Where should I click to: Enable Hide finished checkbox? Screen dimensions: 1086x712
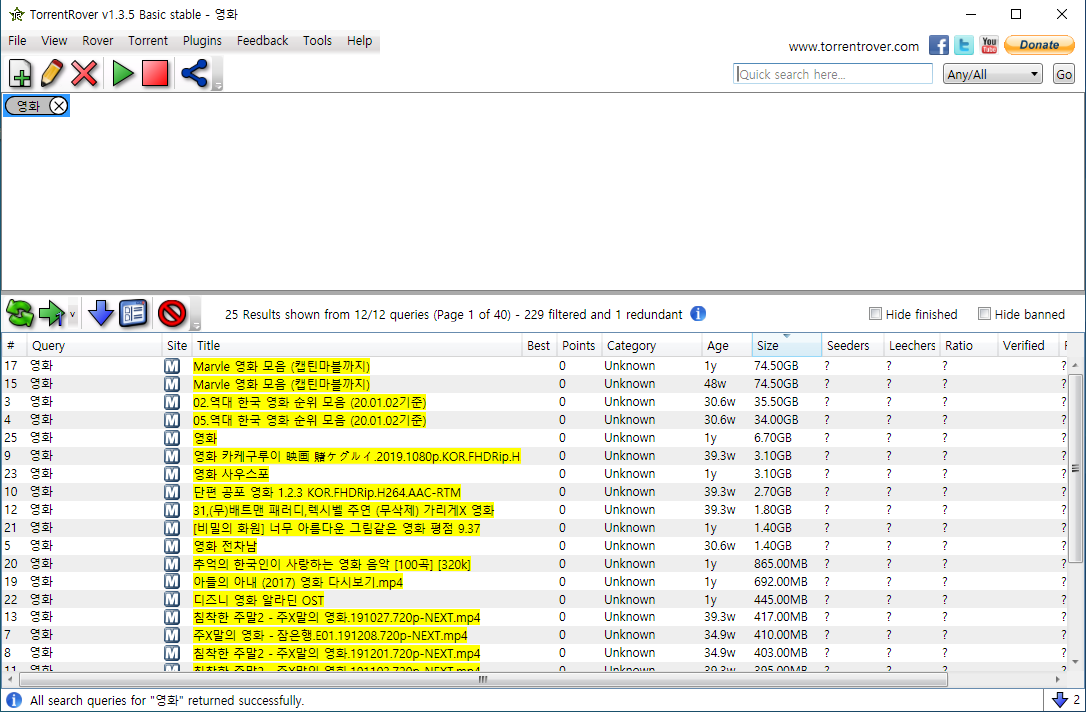pos(875,314)
